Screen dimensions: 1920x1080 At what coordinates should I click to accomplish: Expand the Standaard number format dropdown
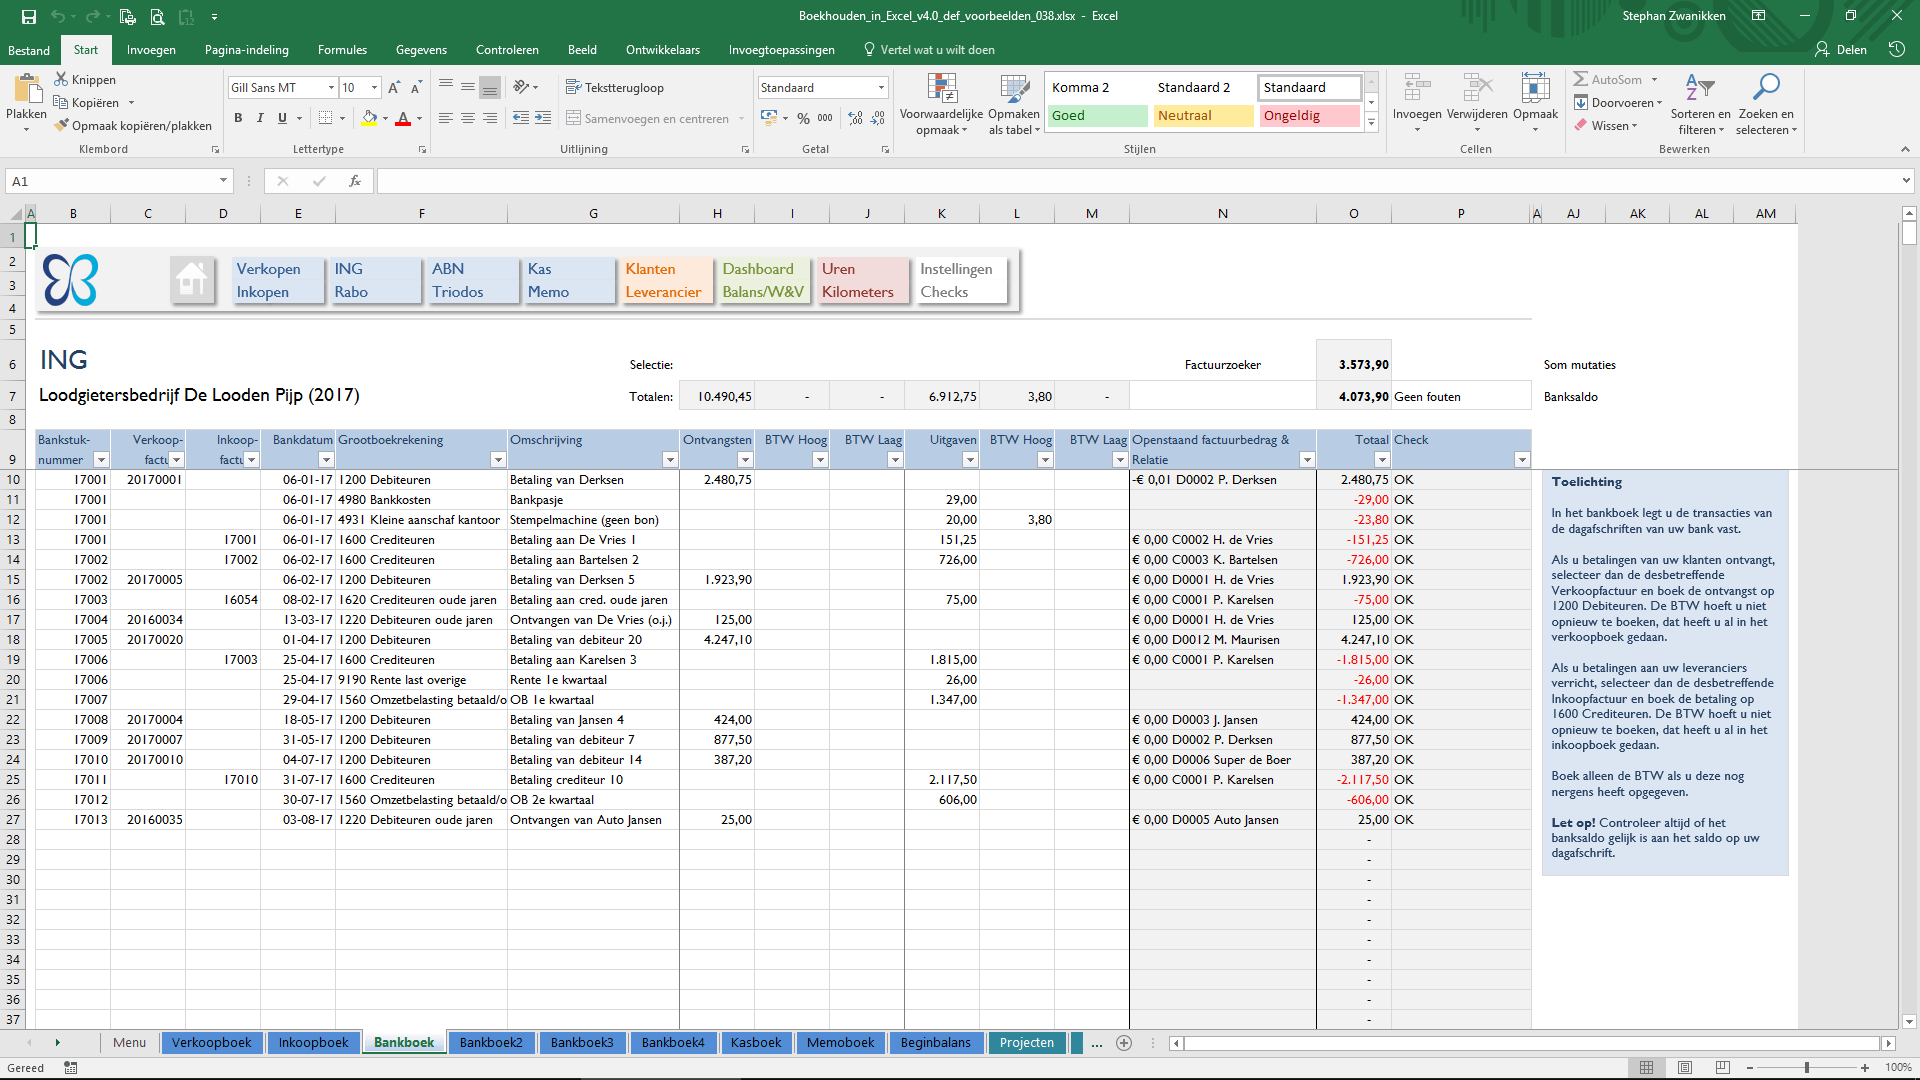point(881,88)
